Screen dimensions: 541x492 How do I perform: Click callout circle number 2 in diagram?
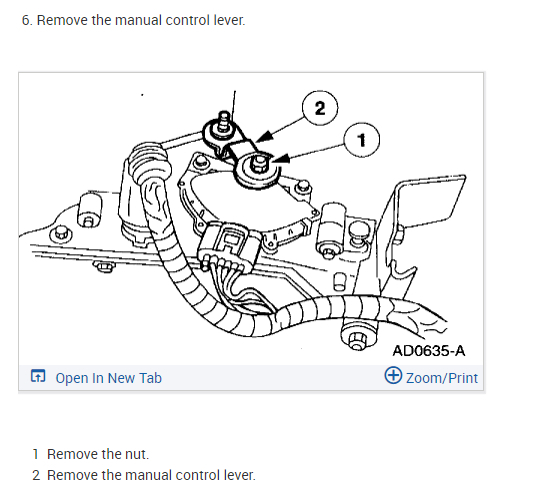coord(320,108)
